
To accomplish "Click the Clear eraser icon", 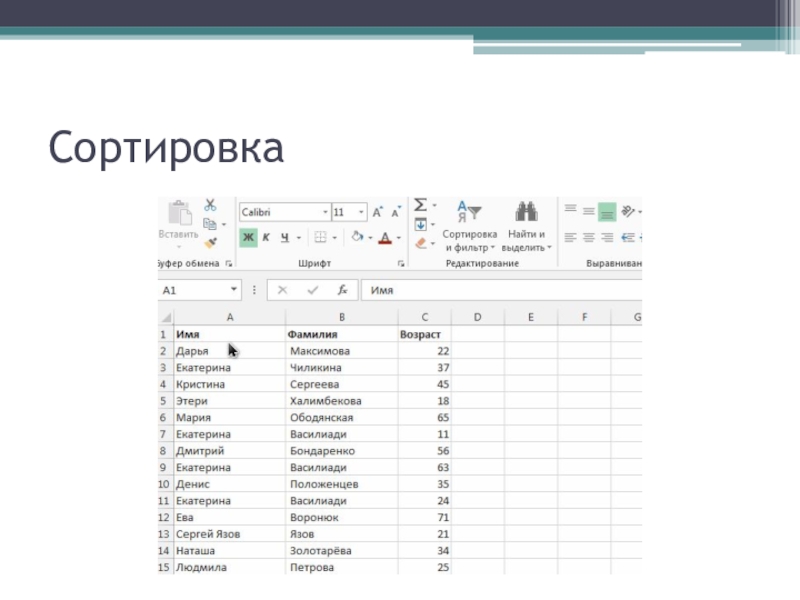I will coord(420,243).
